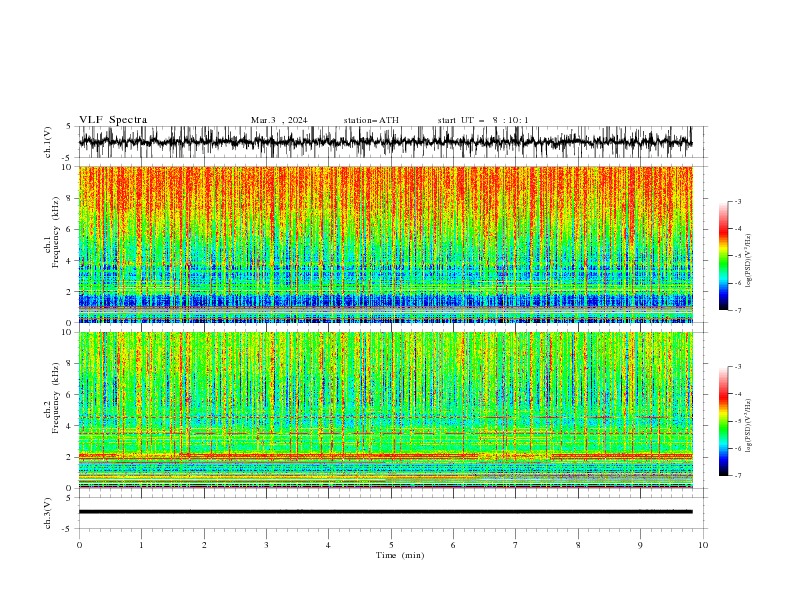Click the 'start UT = 8 :10: 1' label
This screenshot has height=612, width=792.
(483, 120)
